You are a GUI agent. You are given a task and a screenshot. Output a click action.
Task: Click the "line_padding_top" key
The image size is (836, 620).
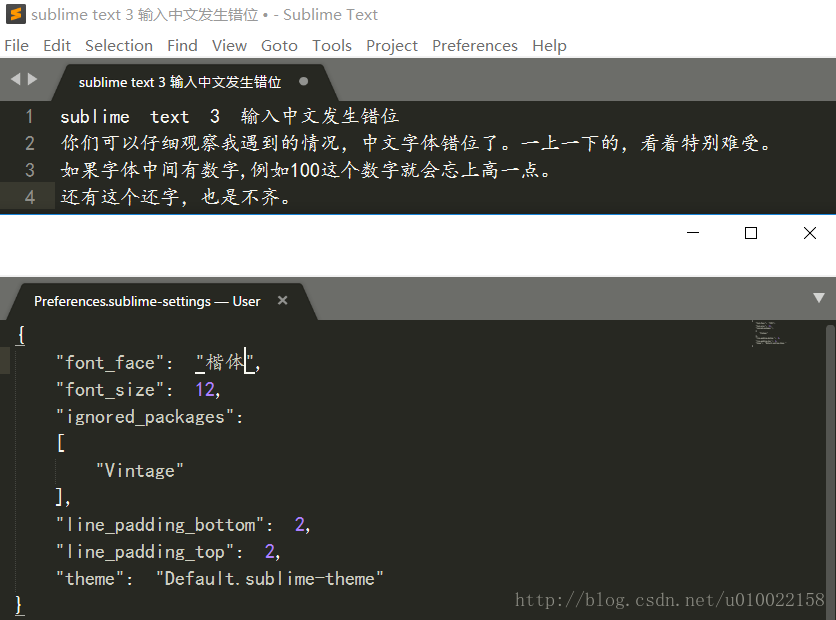point(145,552)
